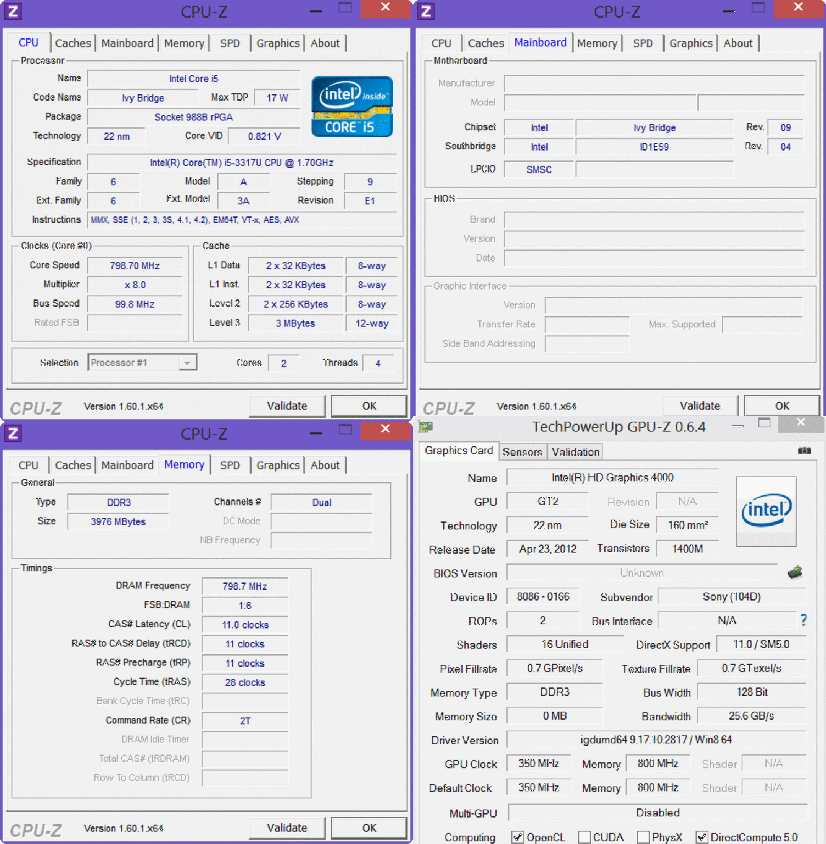826x844 pixels.
Task: Open Graphics tab in Mainboard window
Action: pos(691,43)
